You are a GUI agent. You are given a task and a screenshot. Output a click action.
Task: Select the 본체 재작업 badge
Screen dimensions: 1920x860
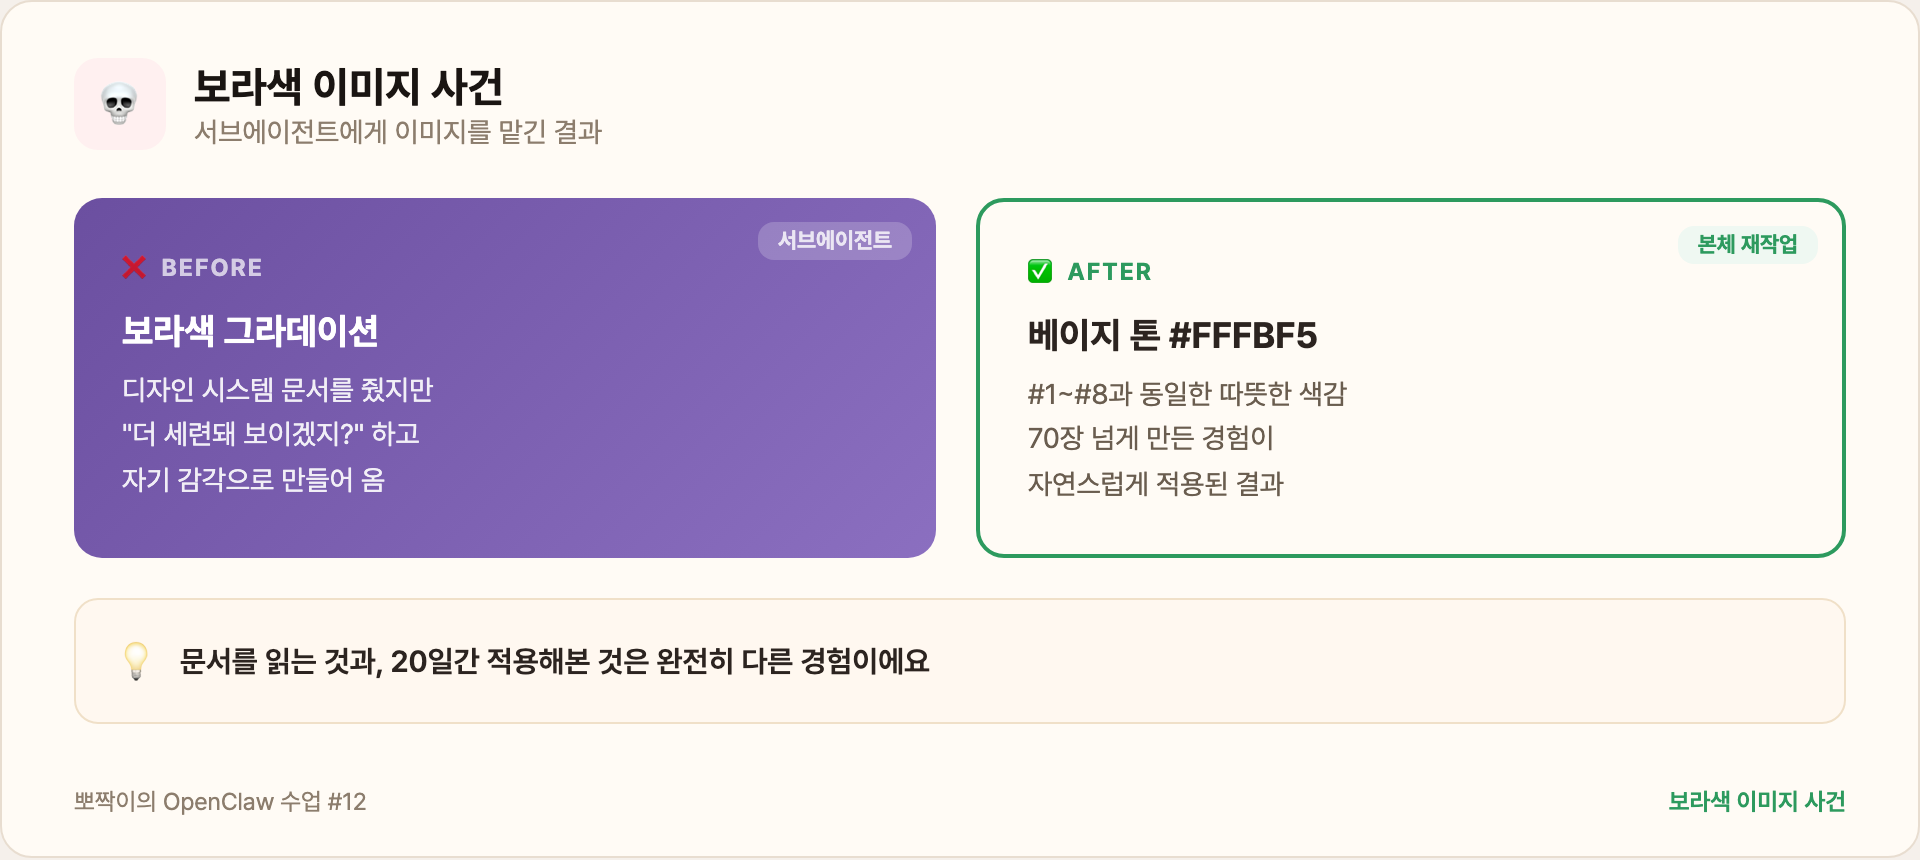click(x=1747, y=245)
